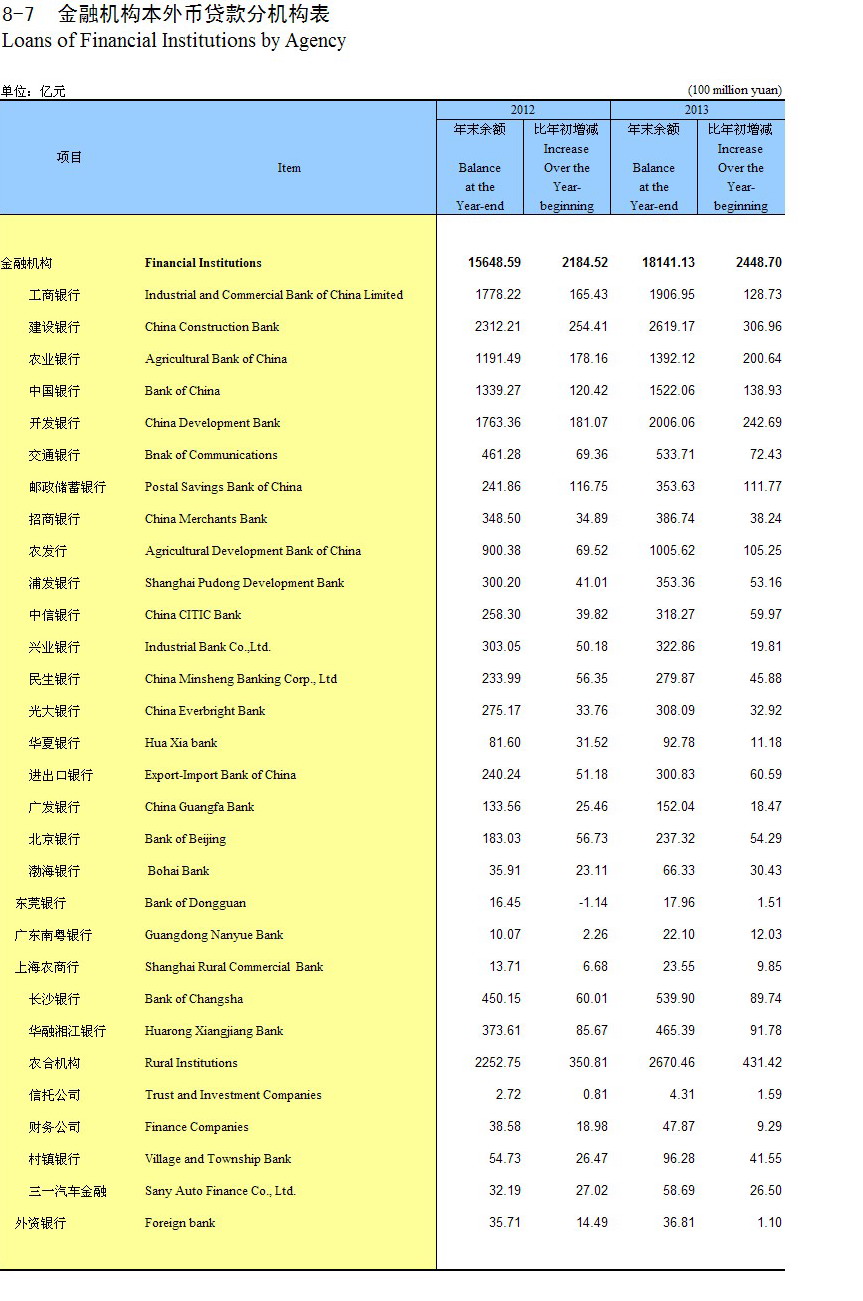Select the '三一汽车金融' row label
Viewport: 863px width, 1301px height.
coord(68,1191)
